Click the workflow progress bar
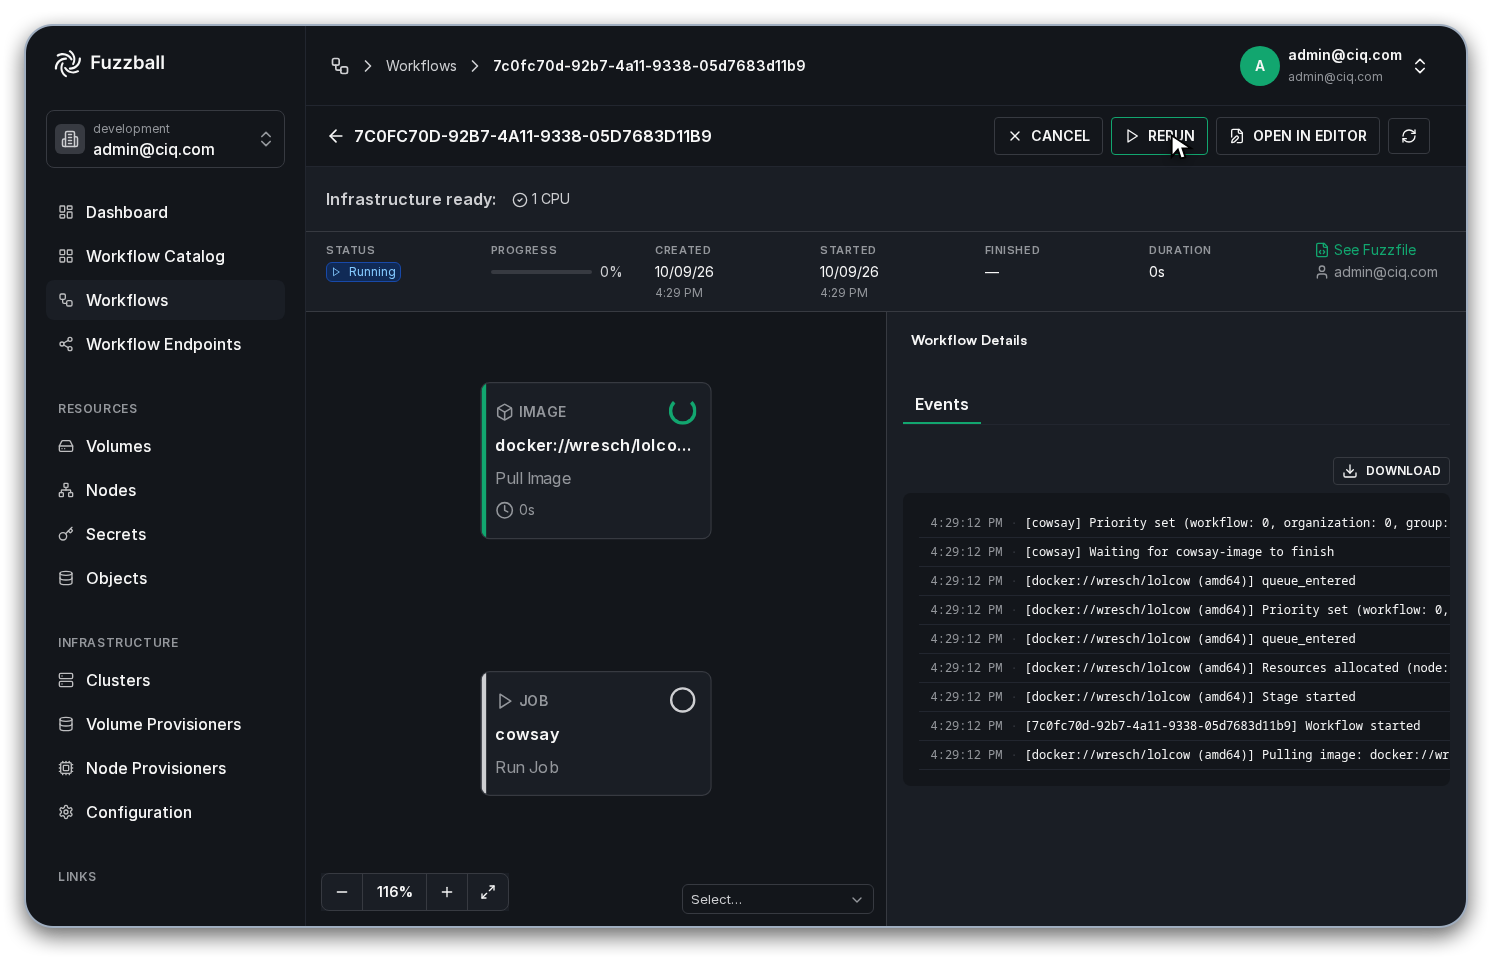The height and width of the screenshot is (960, 1492). [541, 272]
